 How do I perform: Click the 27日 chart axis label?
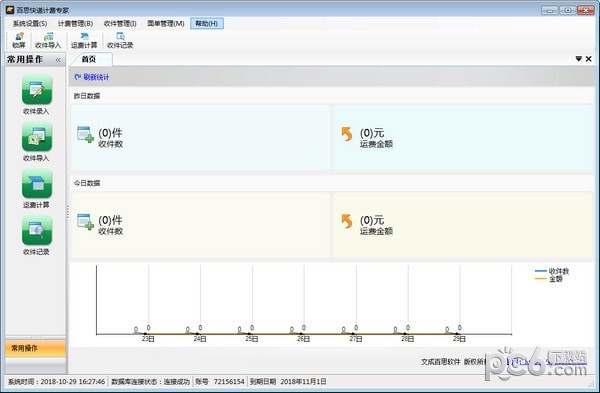pyautogui.click(x=355, y=339)
